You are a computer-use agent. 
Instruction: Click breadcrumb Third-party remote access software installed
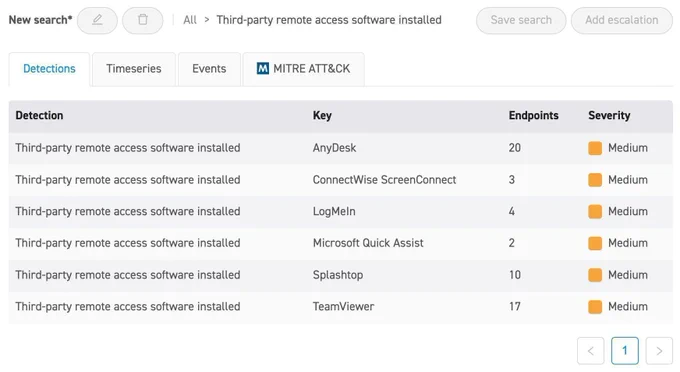pos(329,20)
